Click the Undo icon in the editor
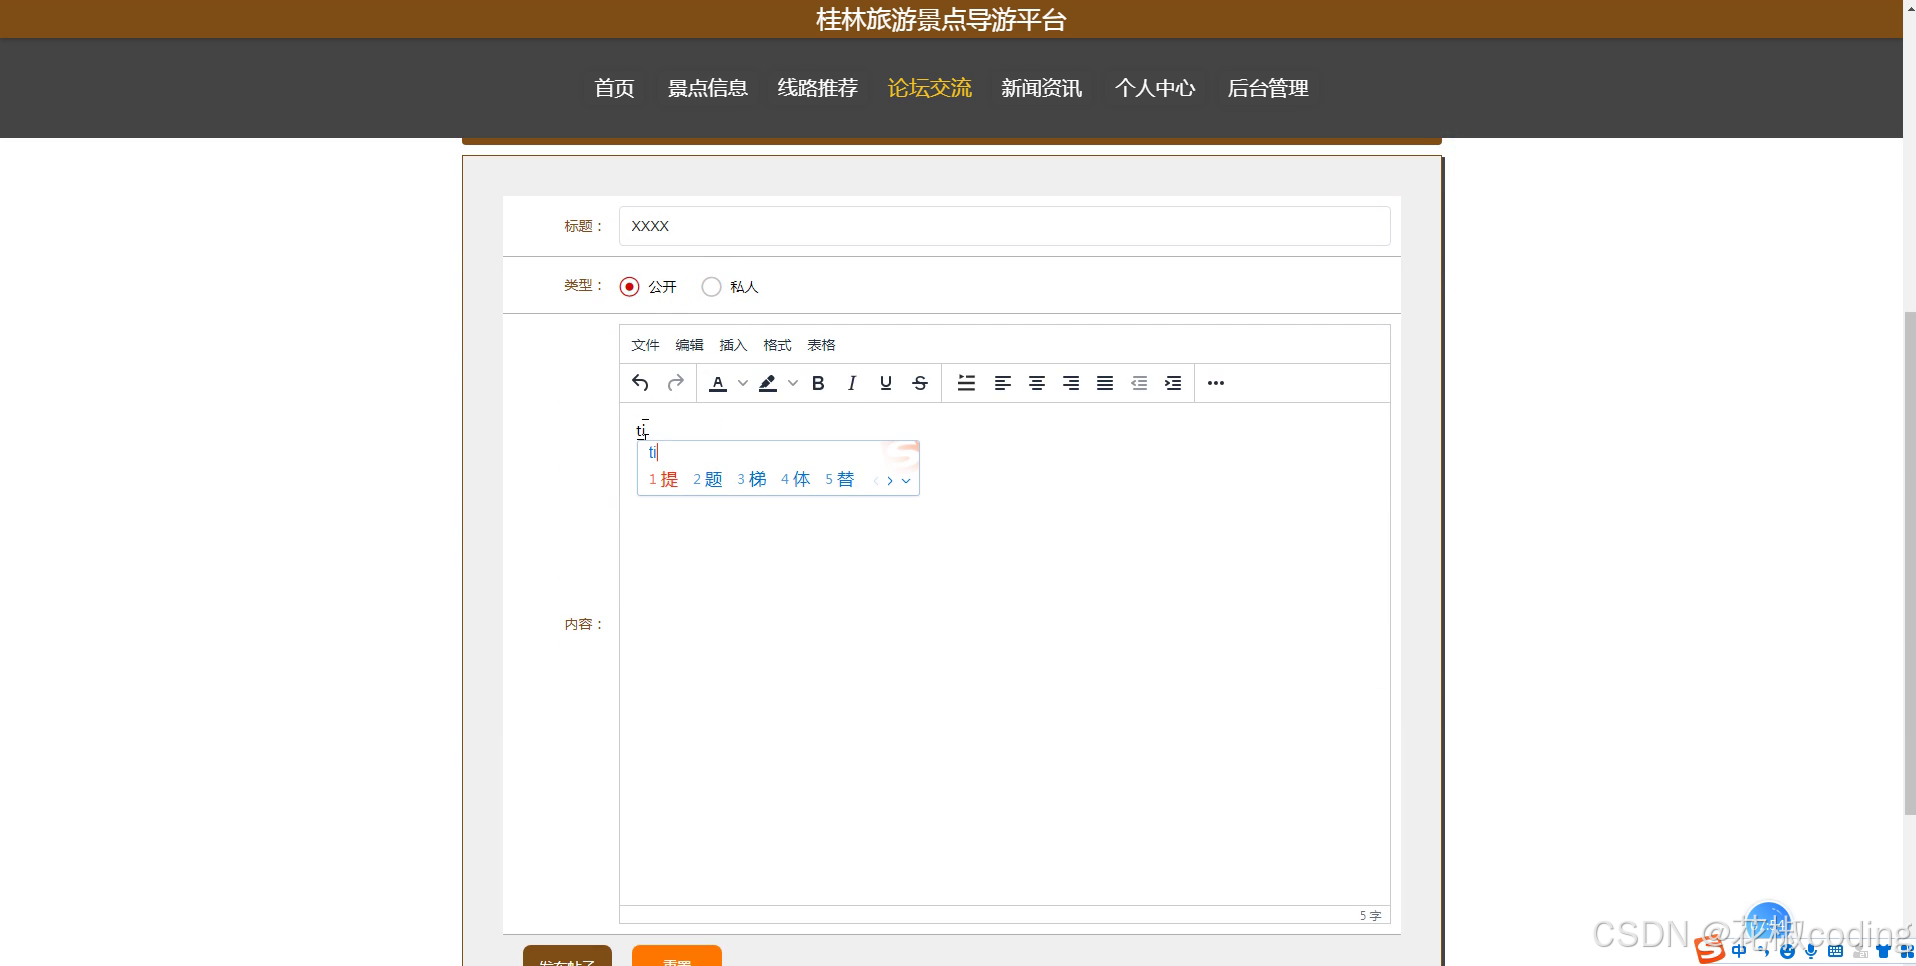1916x966 pixels. (639, 383)
